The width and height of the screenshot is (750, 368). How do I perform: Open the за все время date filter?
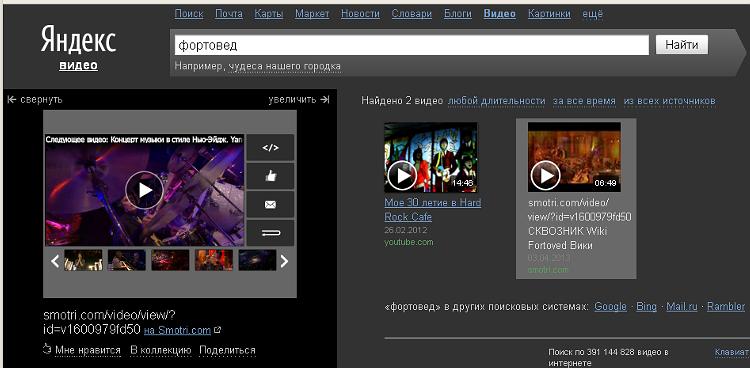[x=584, y=101]
